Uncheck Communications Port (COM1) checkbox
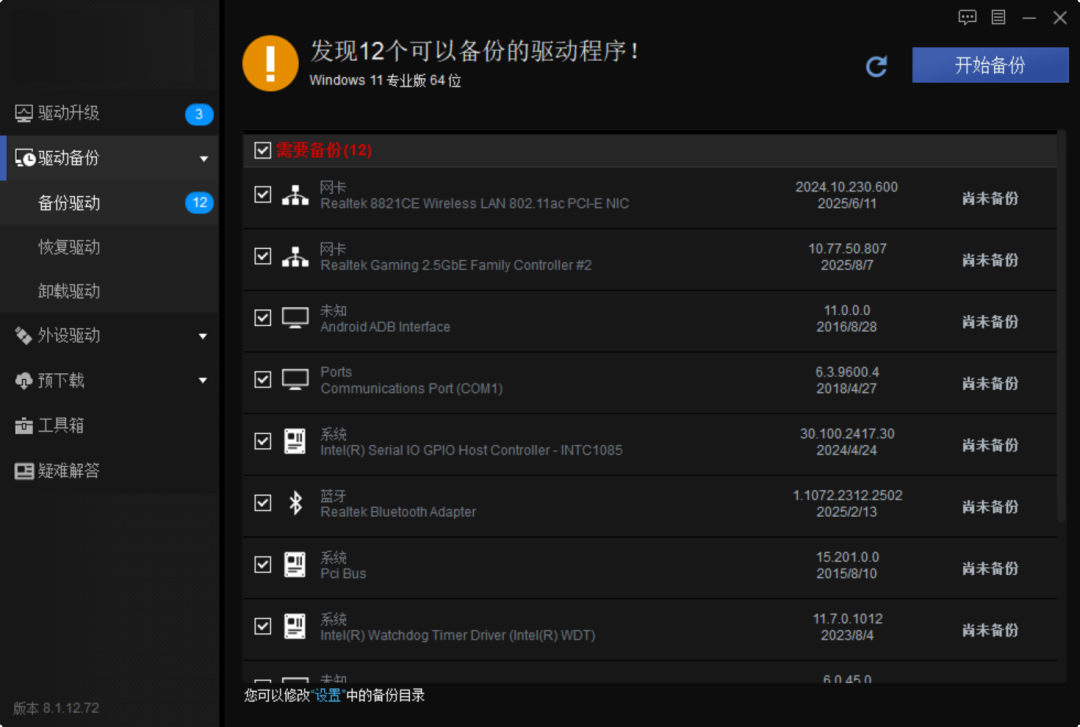This screenshot has height=727, width=1080. coord(262,380)
